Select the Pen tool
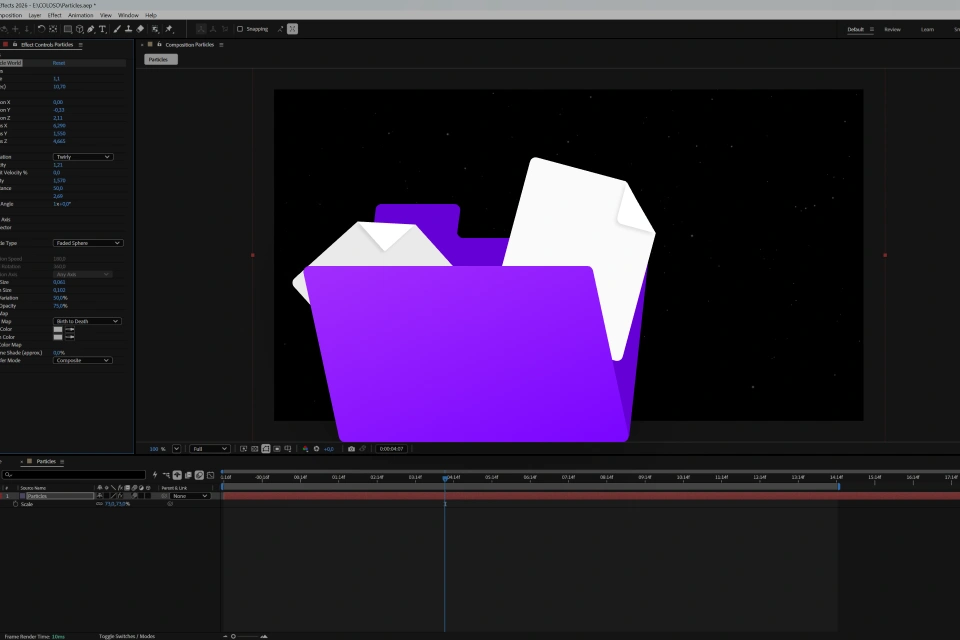Viewport: 960px width, 640px height. click(x=91, y=29)
